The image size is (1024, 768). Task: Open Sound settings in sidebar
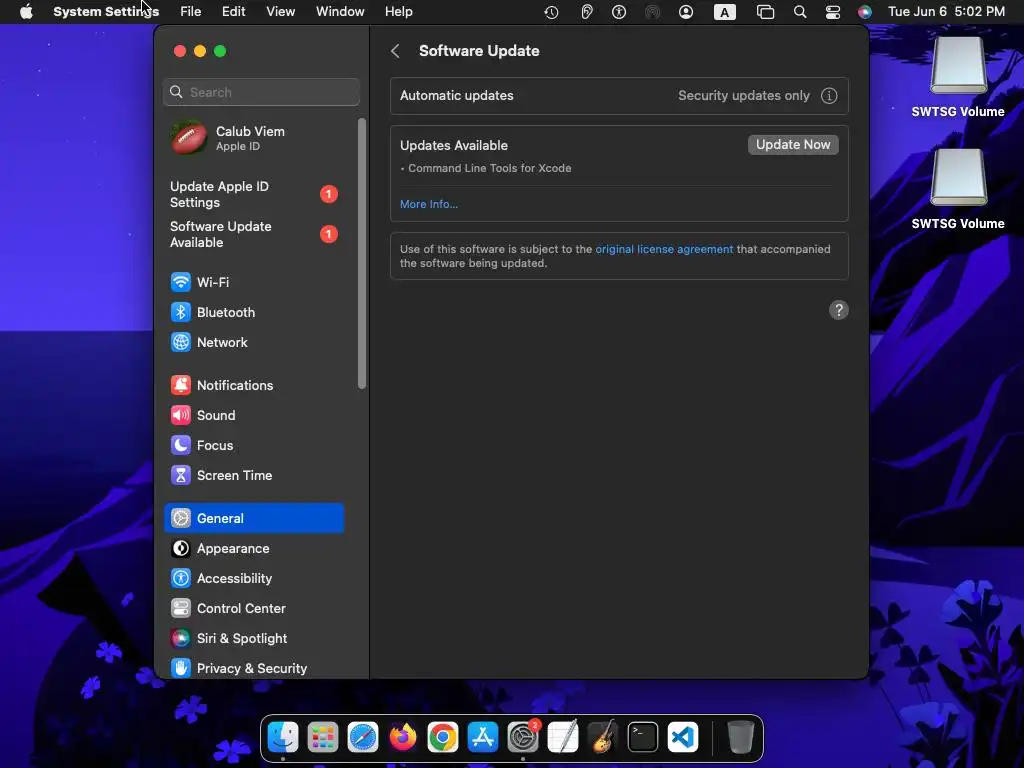[x=253, y=415]
